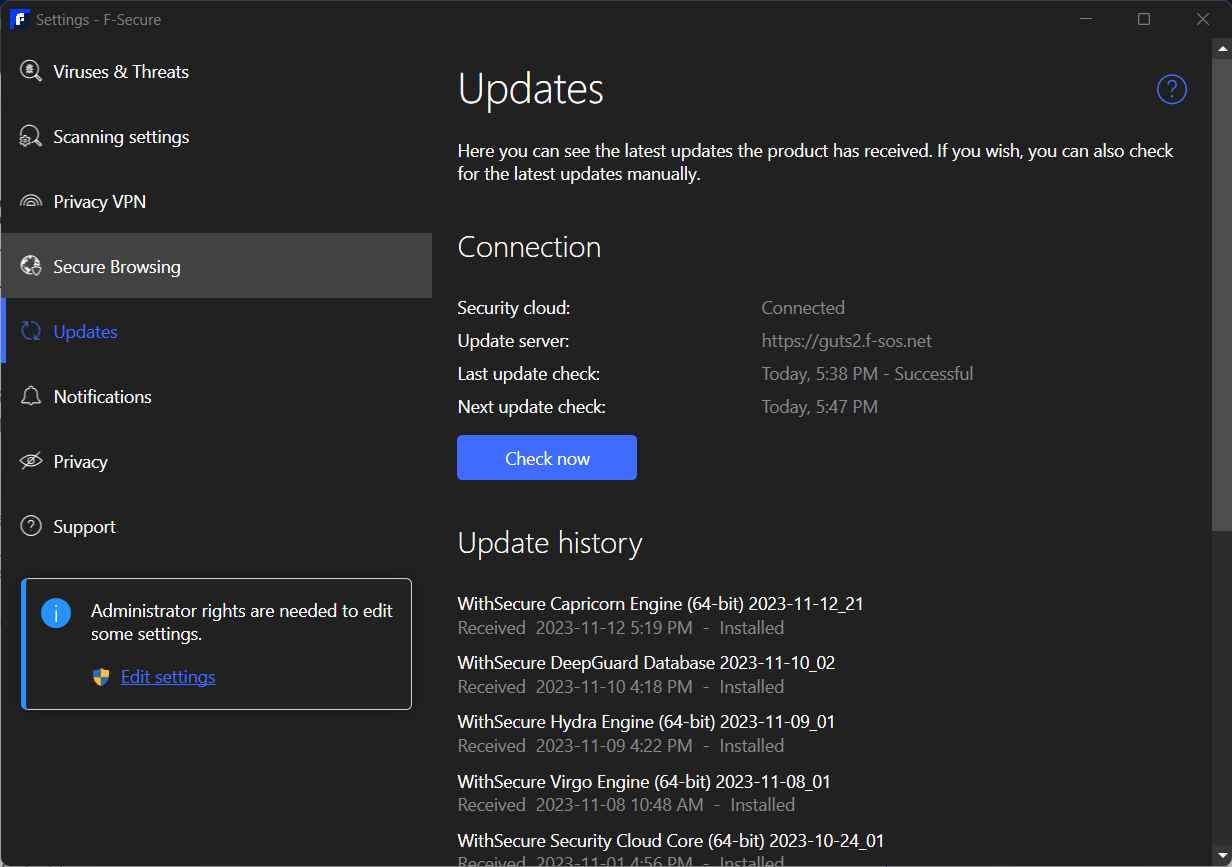
Task: Click 'Administrator rights are needed' message text
Action: tap(242, 622)
